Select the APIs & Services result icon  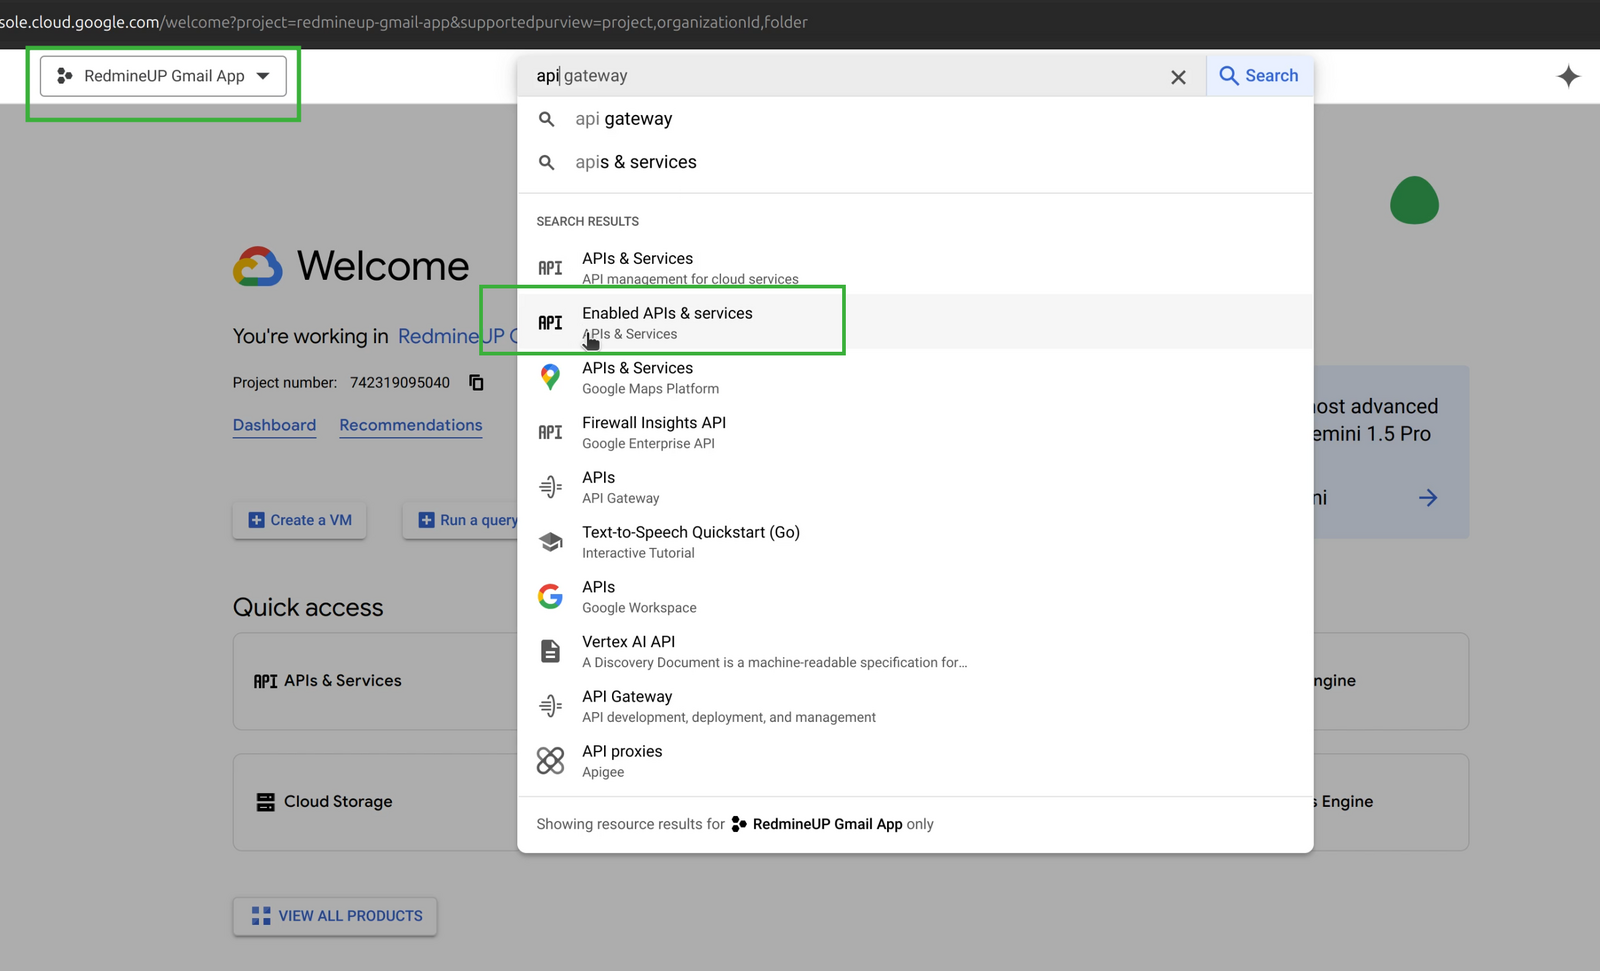coord(550,267)
